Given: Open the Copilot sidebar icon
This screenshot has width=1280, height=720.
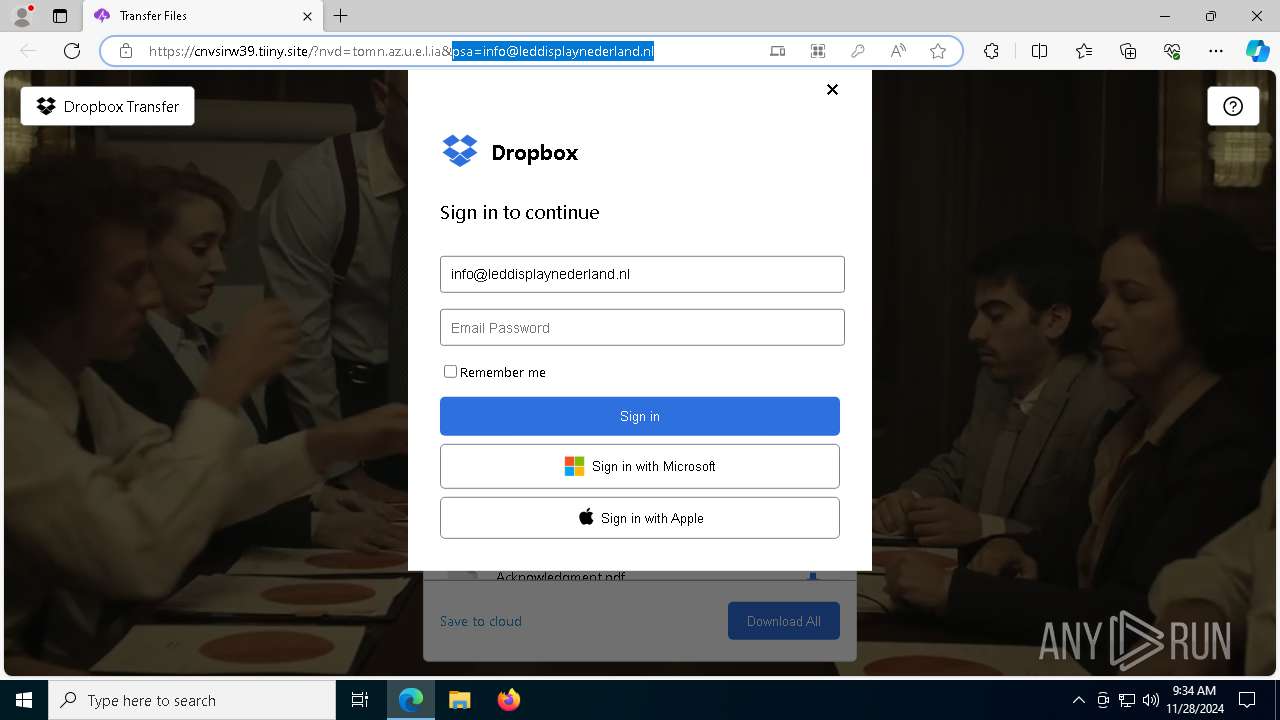Looking at the screenshot, I should point(1257,51).
